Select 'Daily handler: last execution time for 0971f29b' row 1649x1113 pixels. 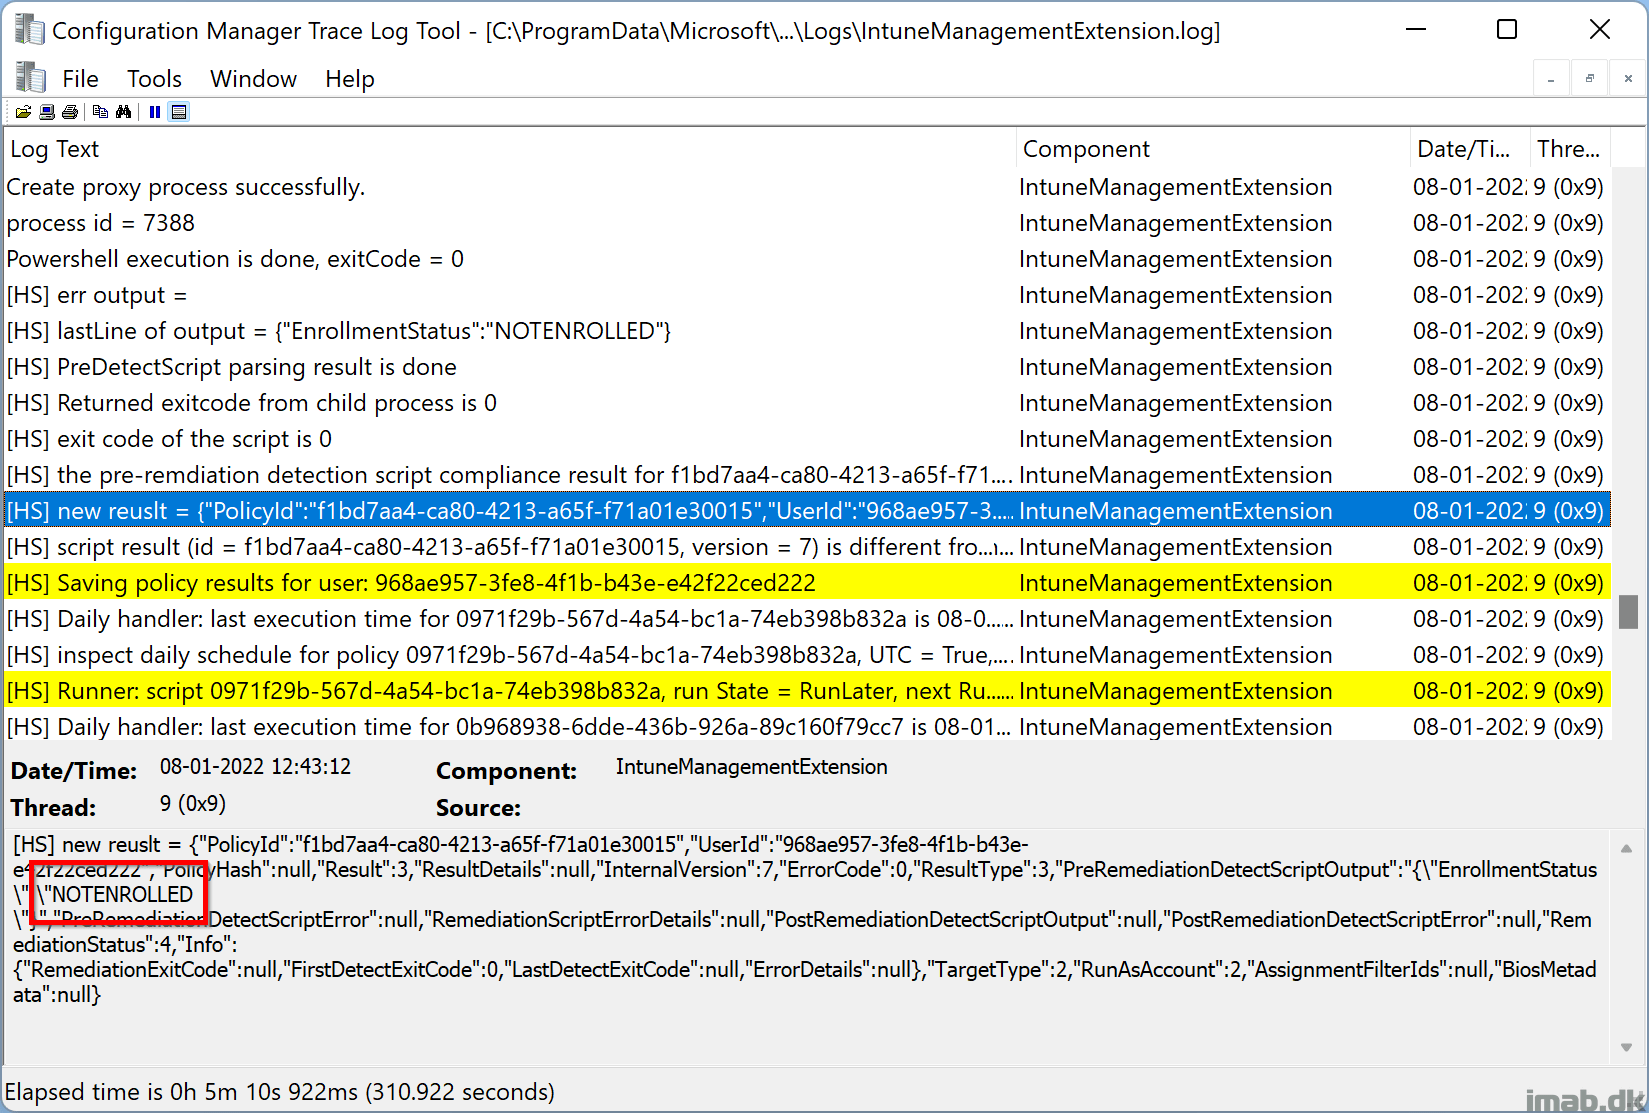click(x=808, y=619)
